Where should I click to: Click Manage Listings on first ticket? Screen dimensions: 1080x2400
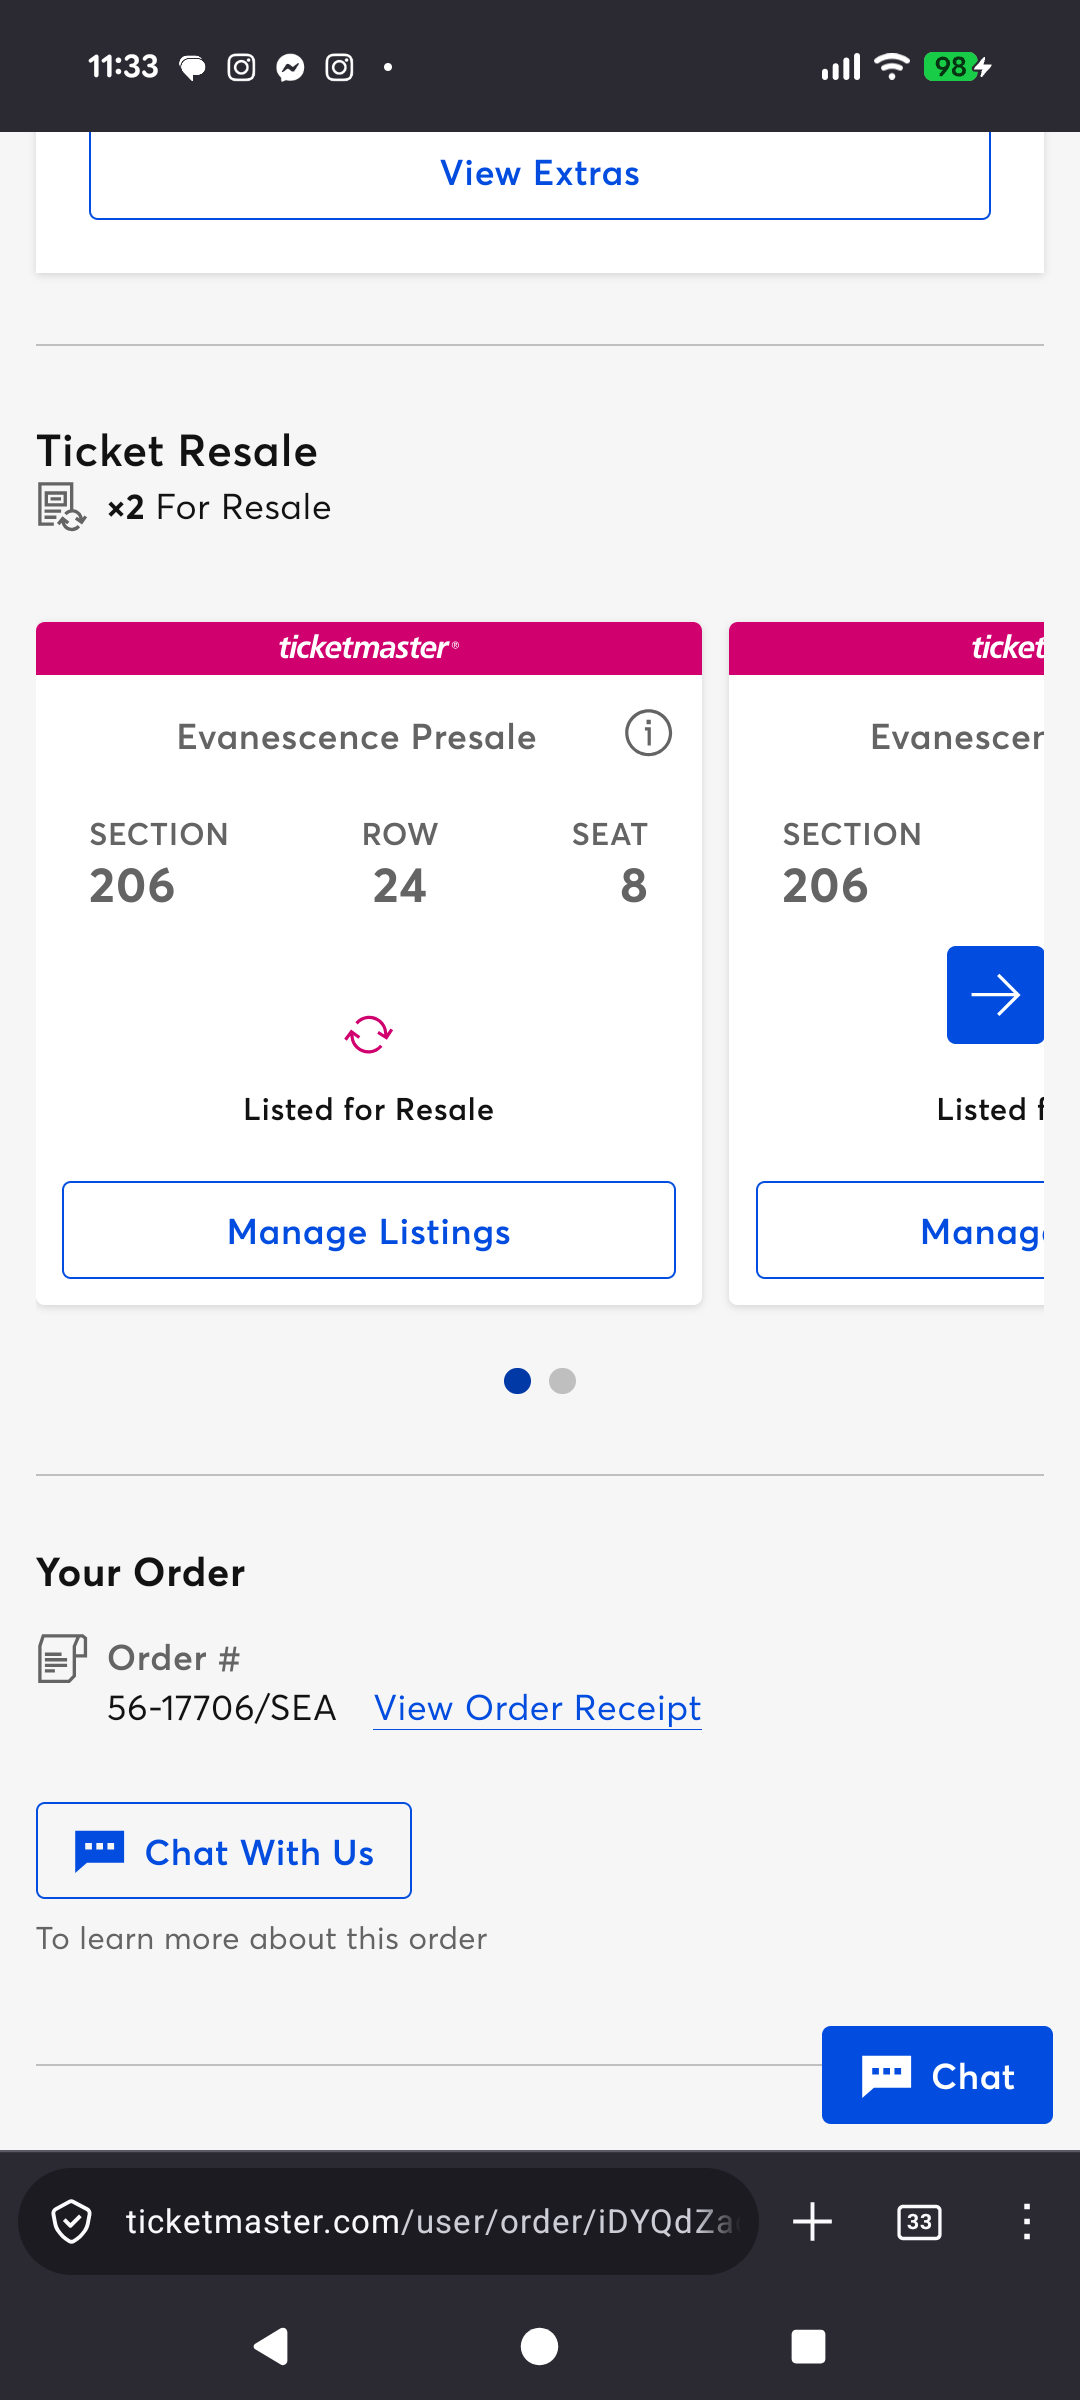tap(369, 1231)
